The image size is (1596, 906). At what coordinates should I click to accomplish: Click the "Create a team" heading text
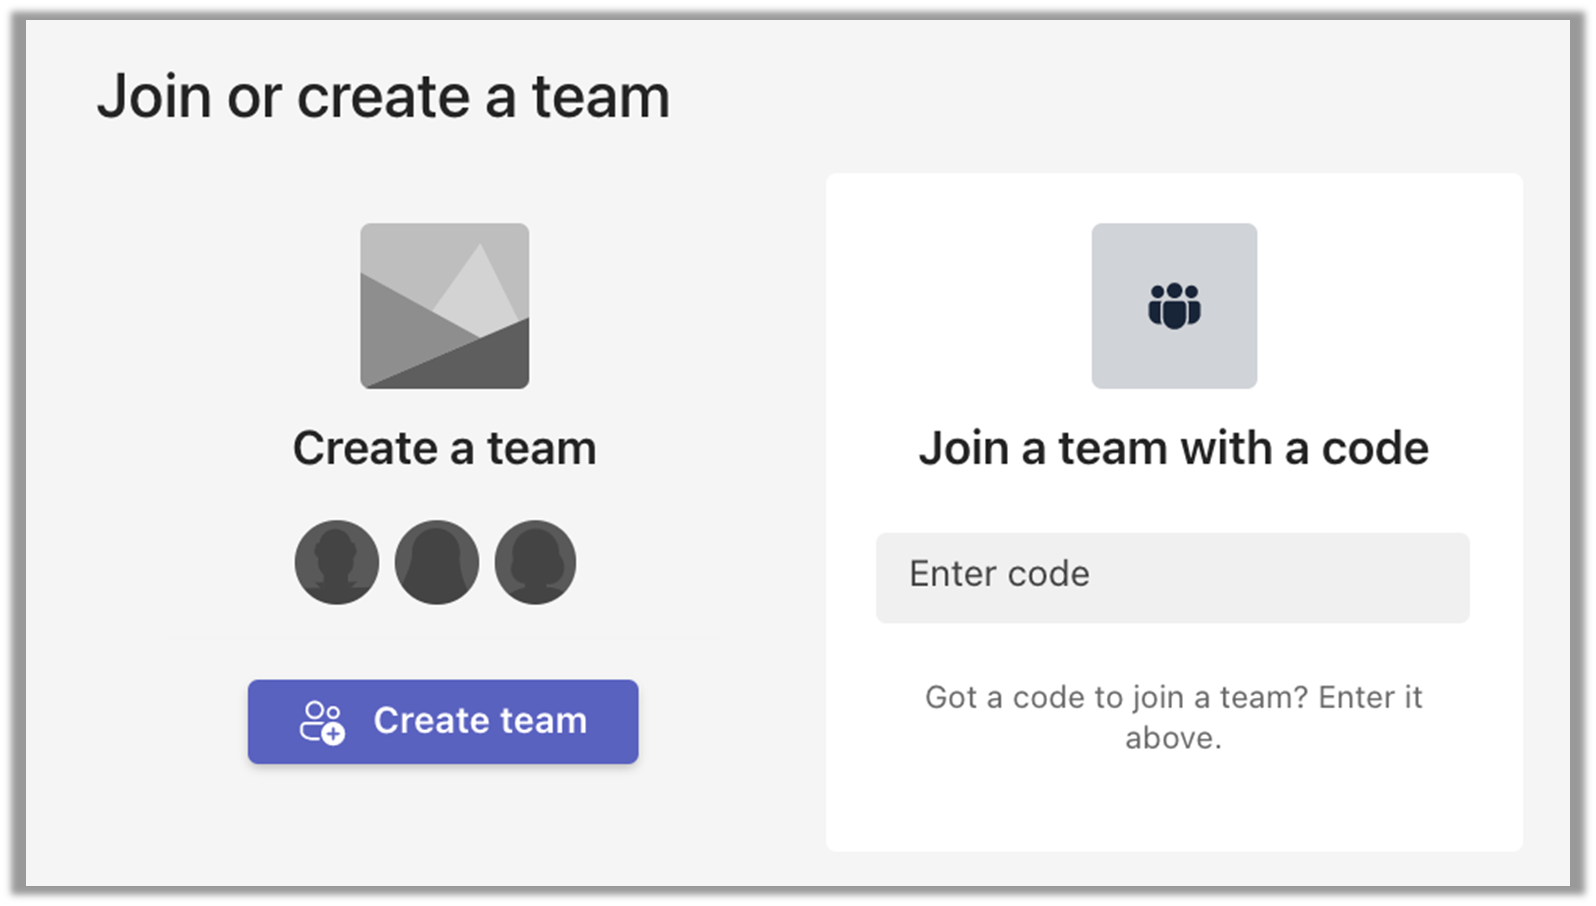[444, 448]
